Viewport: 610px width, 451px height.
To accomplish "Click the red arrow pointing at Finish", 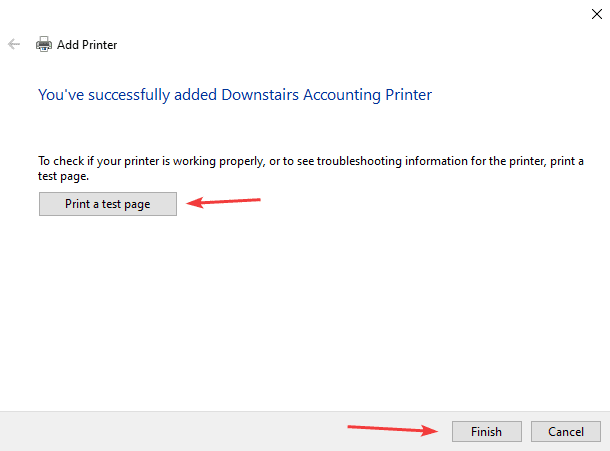I will point(392,430).
